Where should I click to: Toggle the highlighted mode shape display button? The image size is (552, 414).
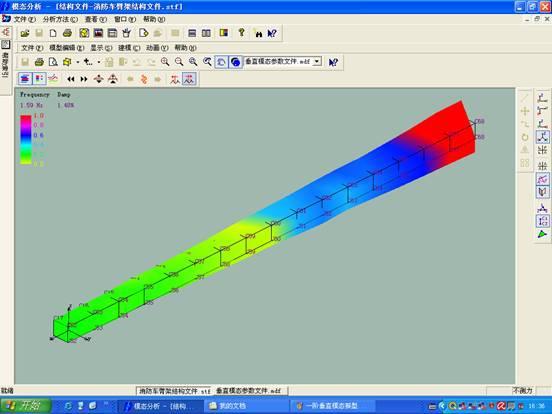click(x=189, y=79)
